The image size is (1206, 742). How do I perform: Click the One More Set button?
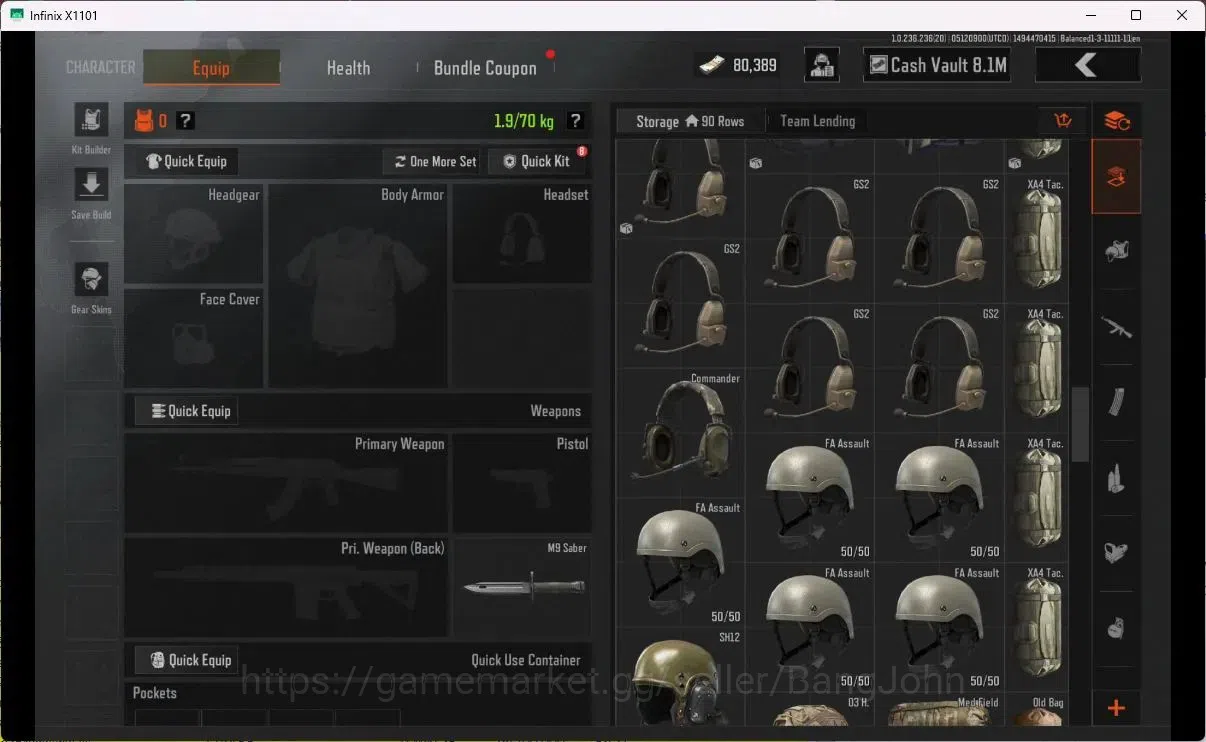(434, 161)
